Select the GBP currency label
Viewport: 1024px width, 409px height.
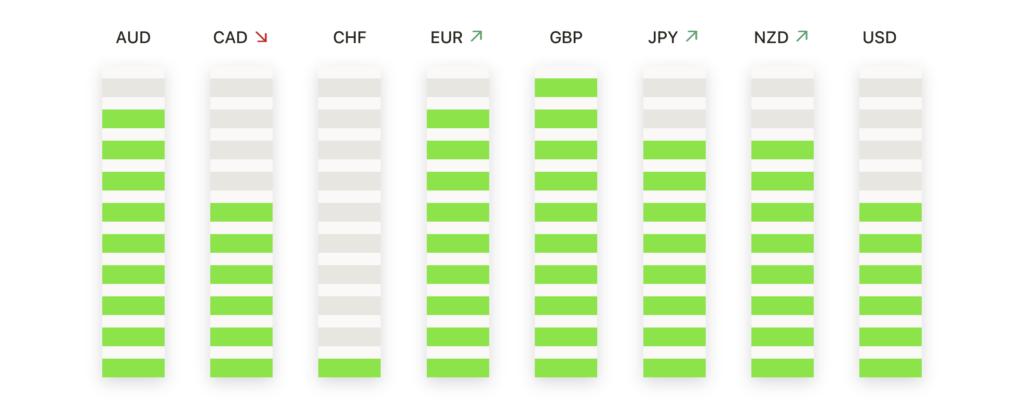566,38
